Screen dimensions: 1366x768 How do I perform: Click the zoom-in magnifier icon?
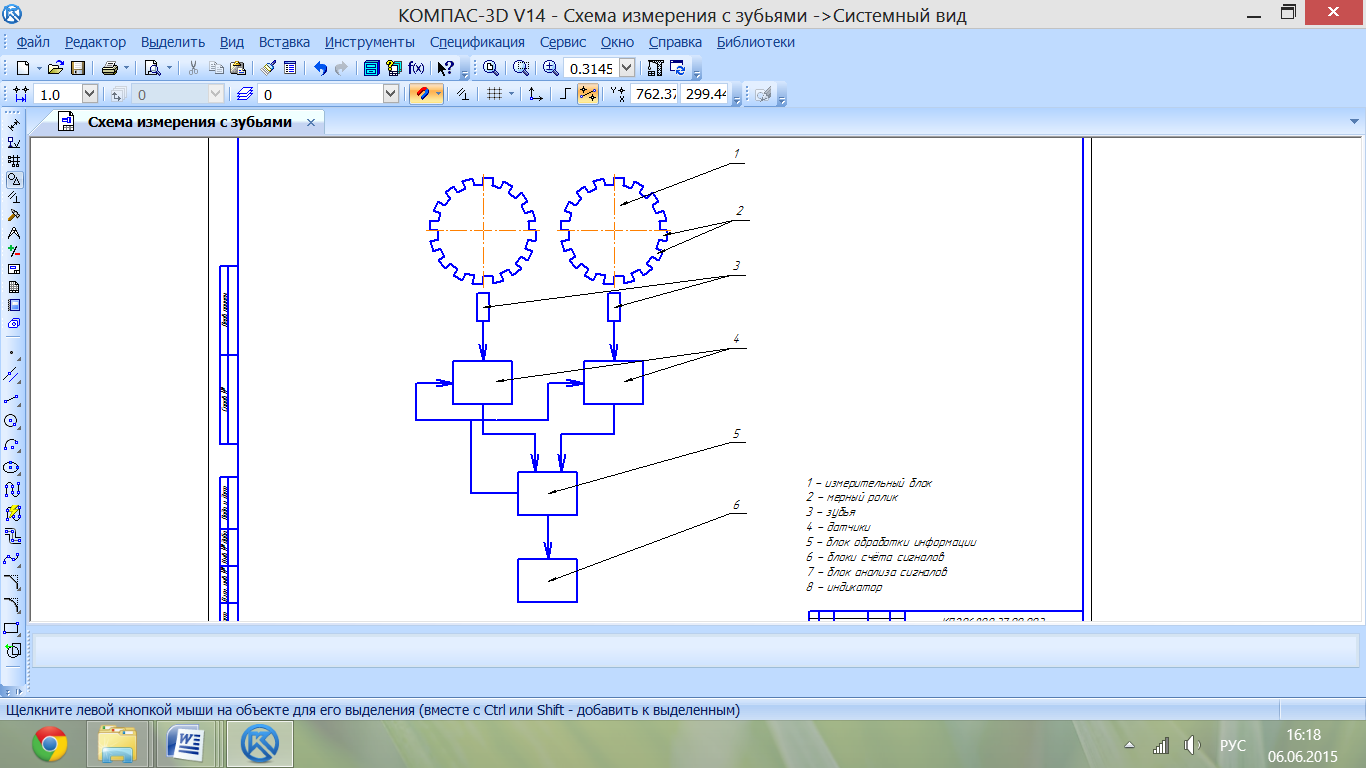[x=551, y=68]
